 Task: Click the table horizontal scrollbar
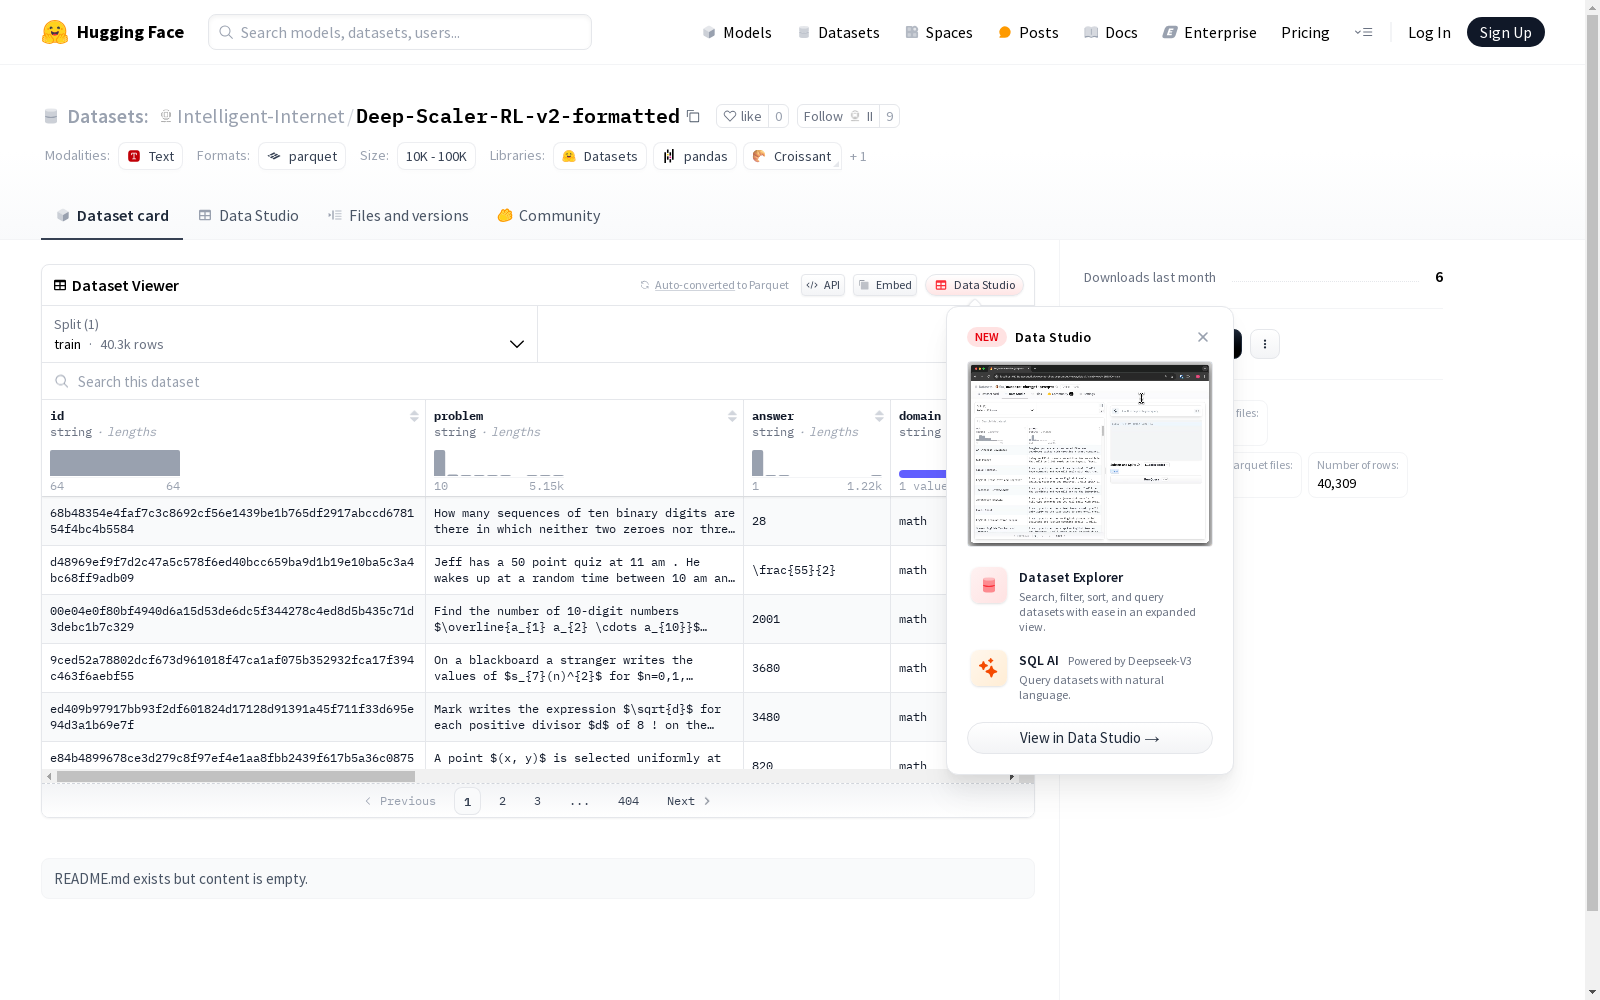tap(236, 776)
